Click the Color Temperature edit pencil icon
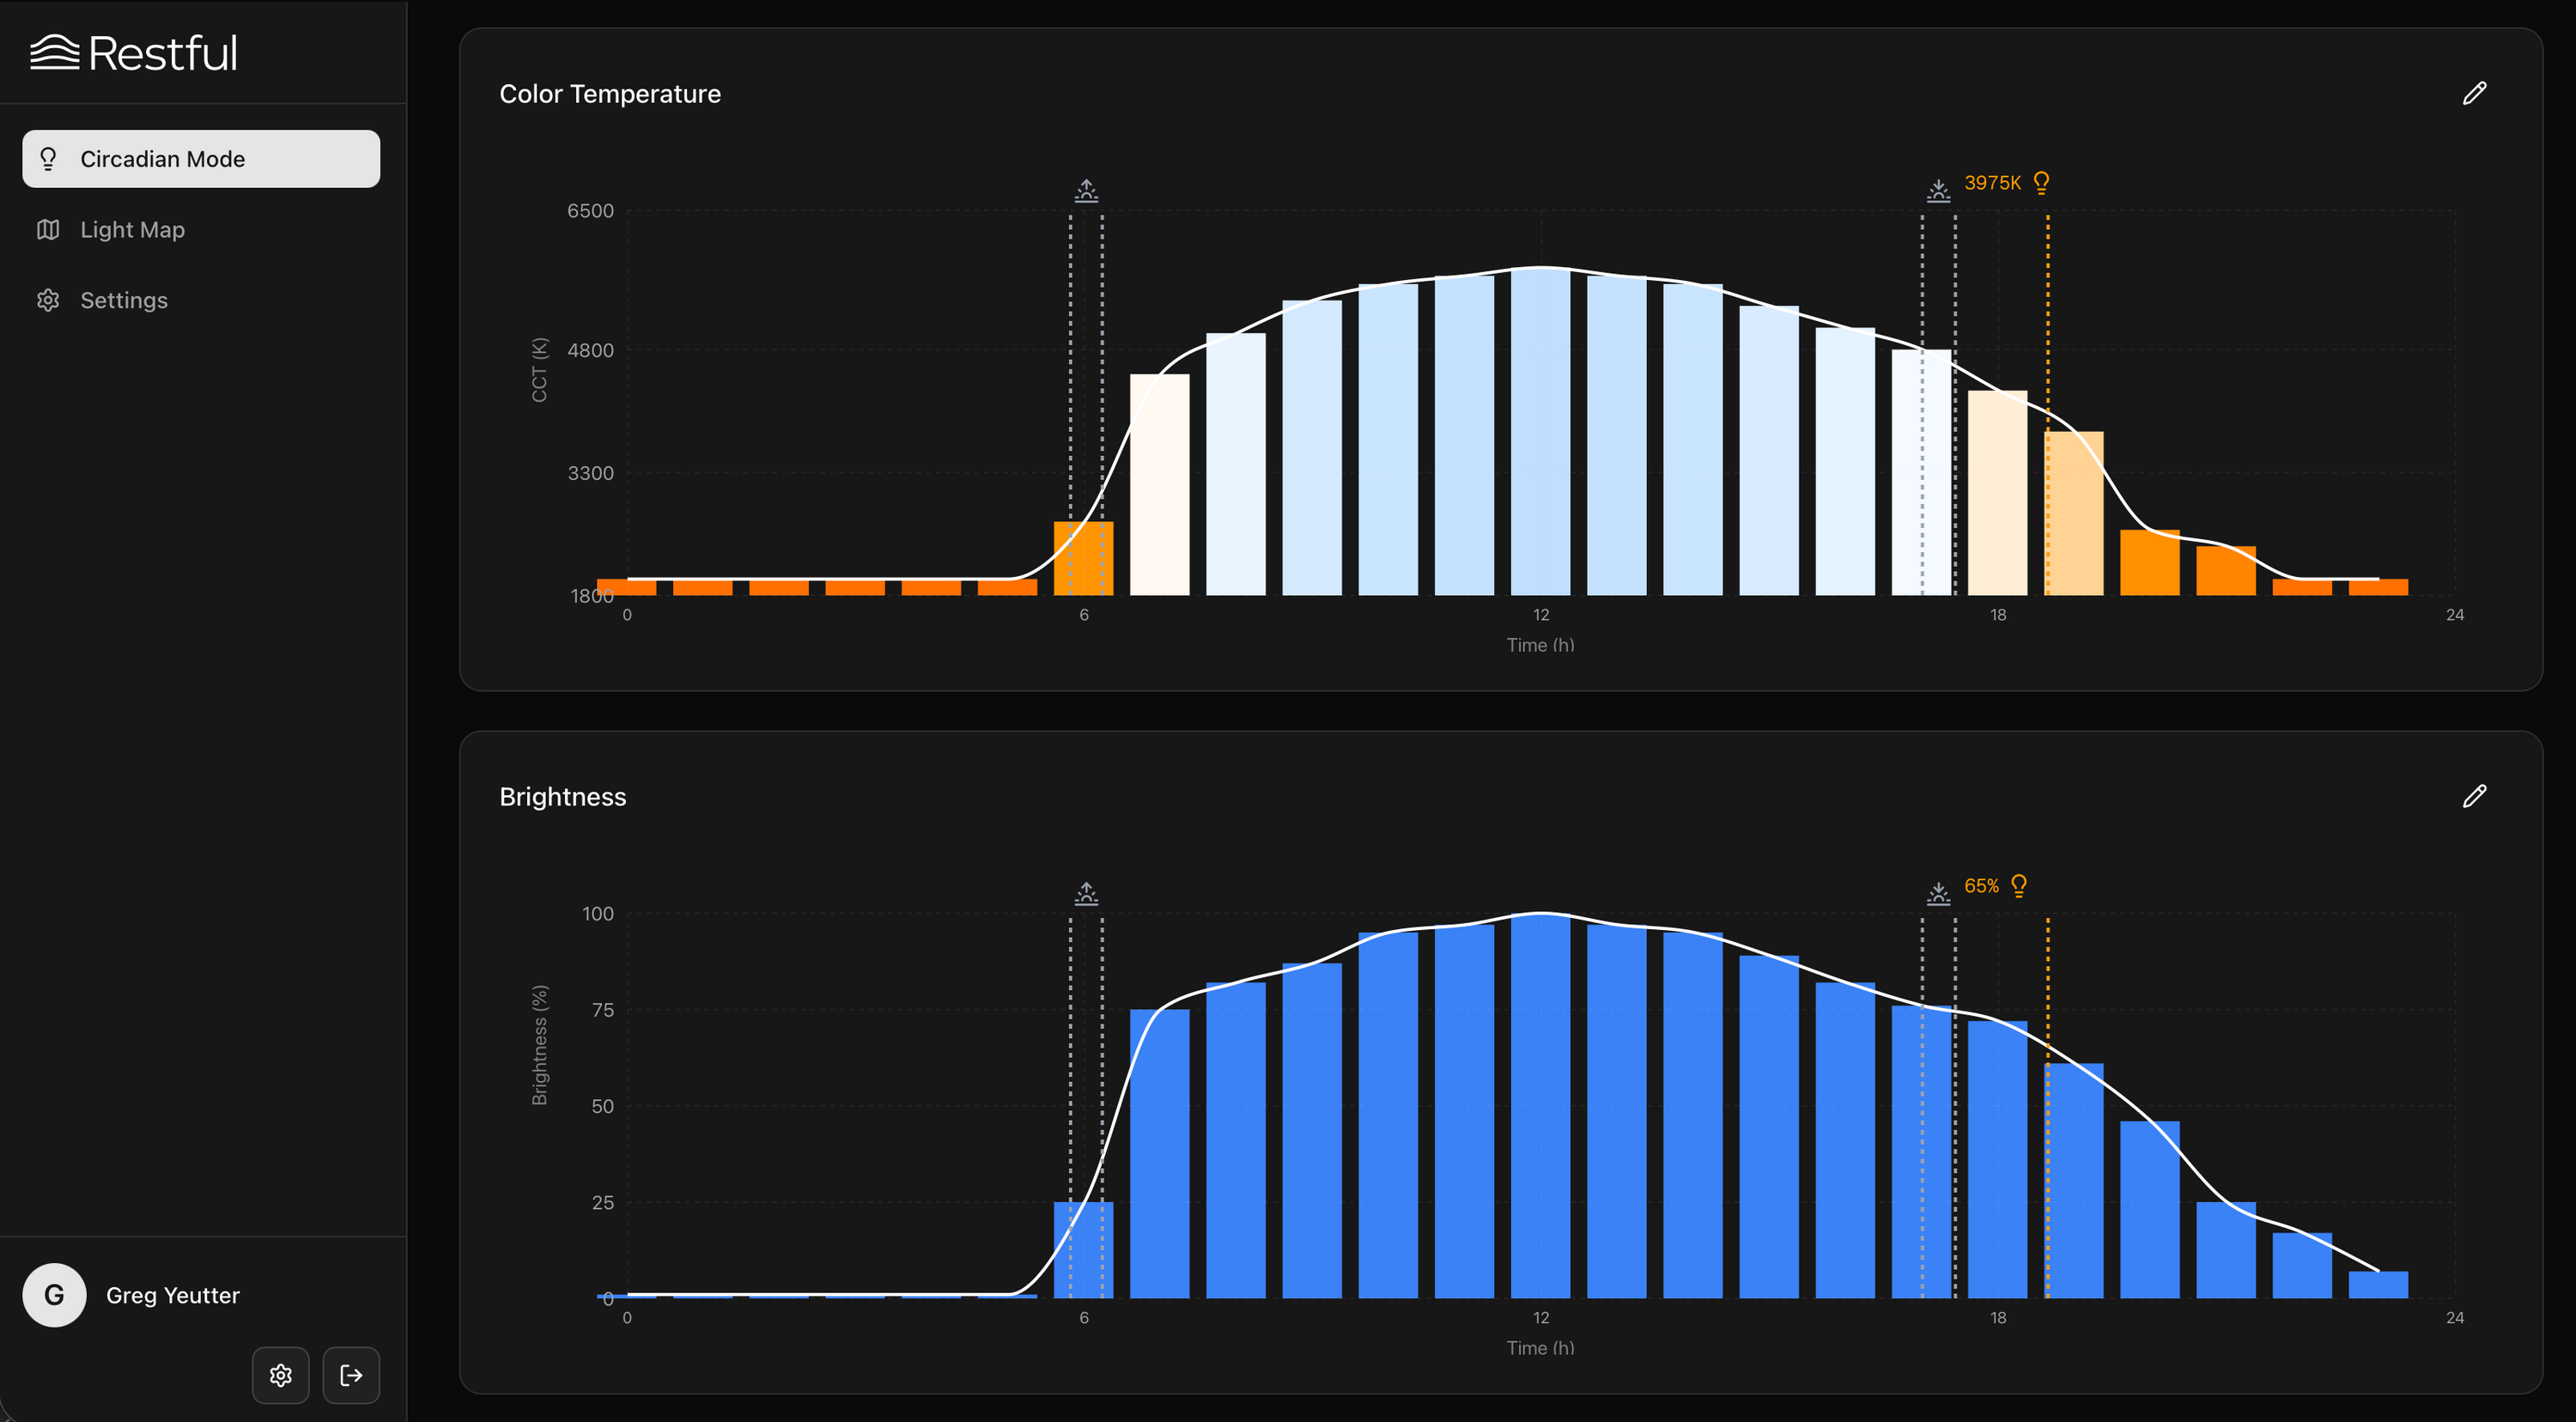 [x=2474, y=93]
